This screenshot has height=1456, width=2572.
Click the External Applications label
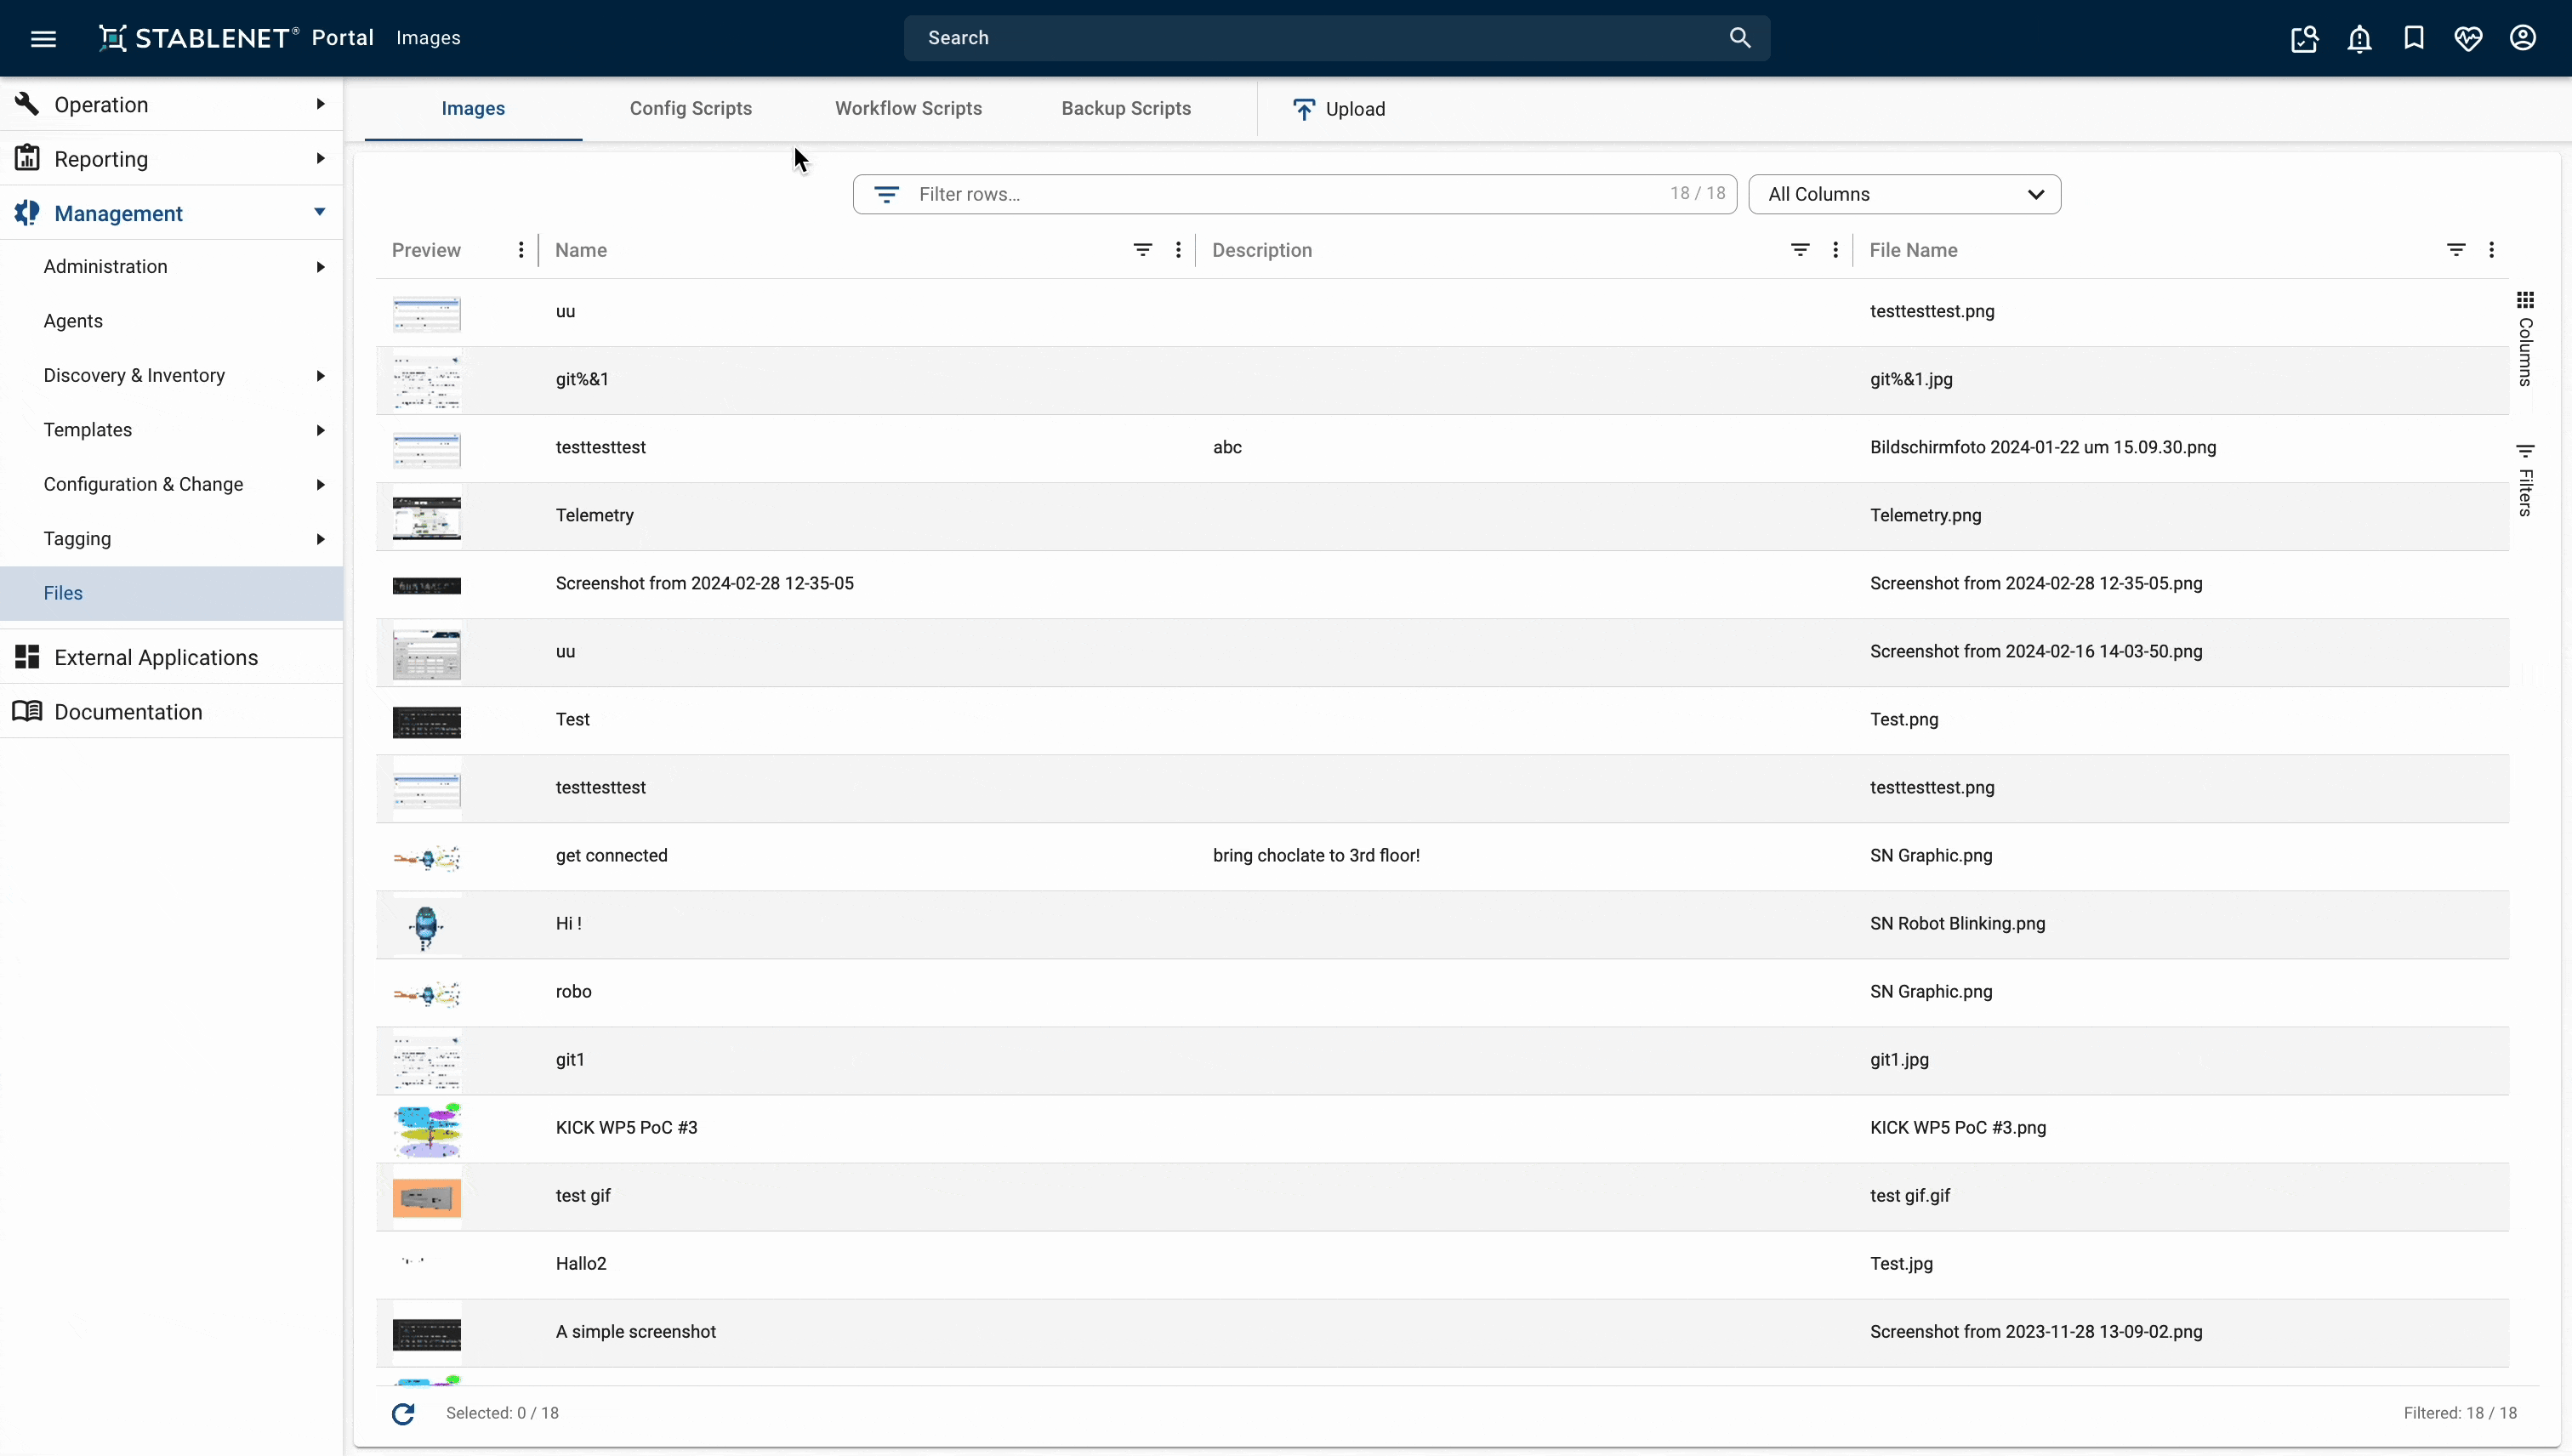click(x=156, y=657)
